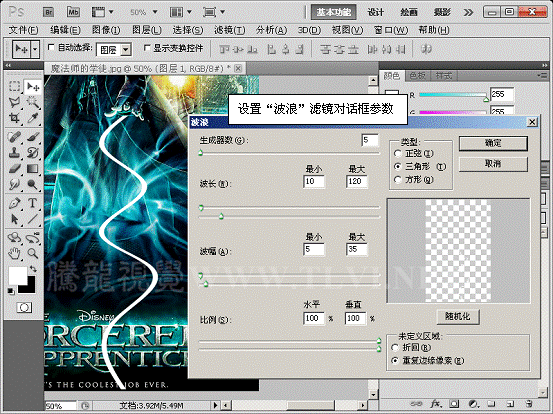Select the Magic Wand tool
Image resolution: width=553 pixels, height=414 pixels.
pyautogui.click(x=33, y=102)
